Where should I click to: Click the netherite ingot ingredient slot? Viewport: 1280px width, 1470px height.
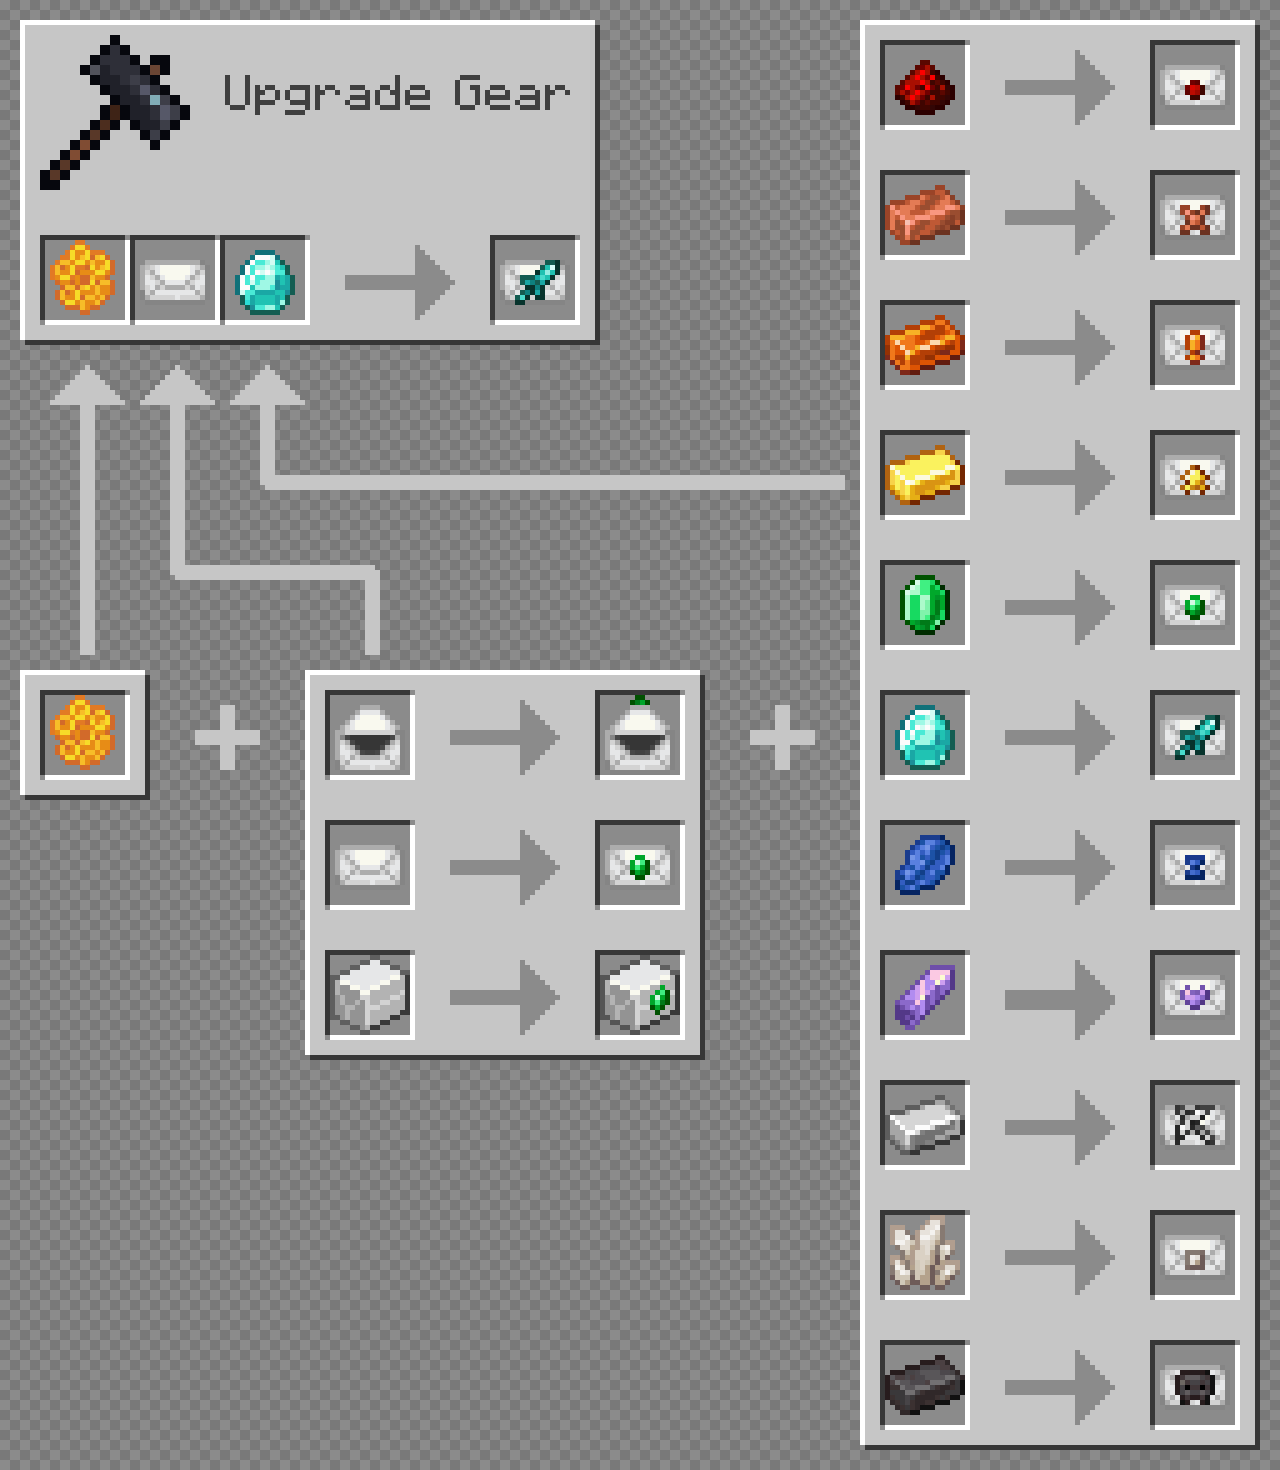925,1385
